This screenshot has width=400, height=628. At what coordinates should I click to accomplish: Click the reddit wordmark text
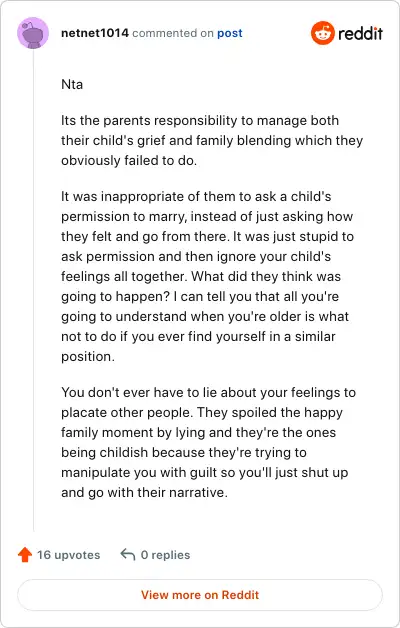coord(360,33)
